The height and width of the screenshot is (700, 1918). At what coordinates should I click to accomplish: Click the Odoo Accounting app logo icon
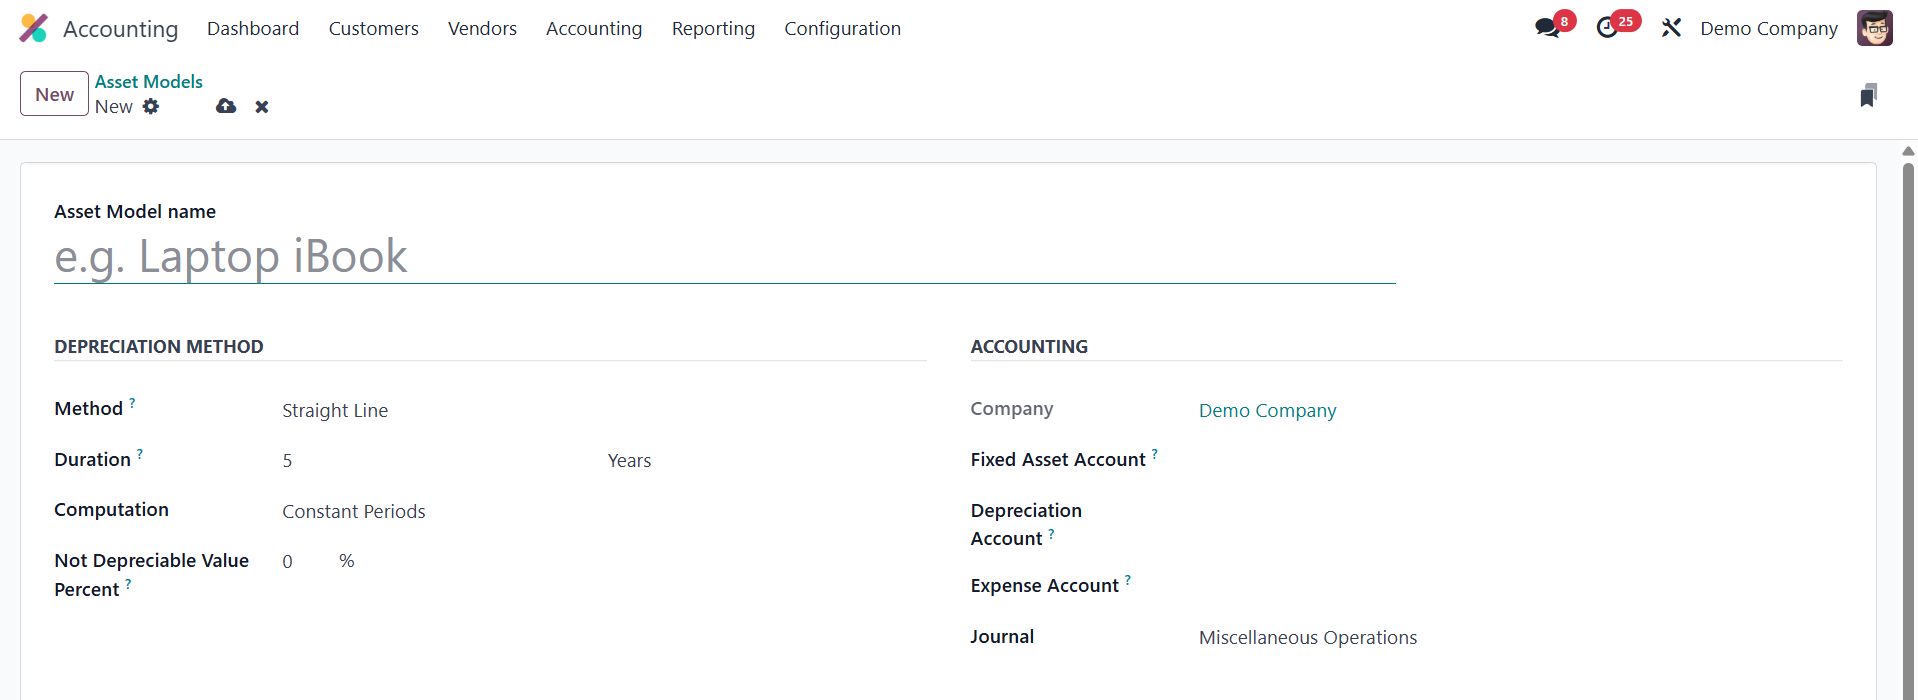(x=33, y=28)
